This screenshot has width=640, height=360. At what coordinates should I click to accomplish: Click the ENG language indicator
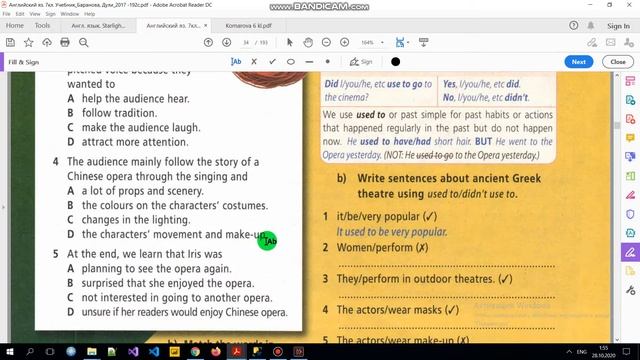point(582,351)
